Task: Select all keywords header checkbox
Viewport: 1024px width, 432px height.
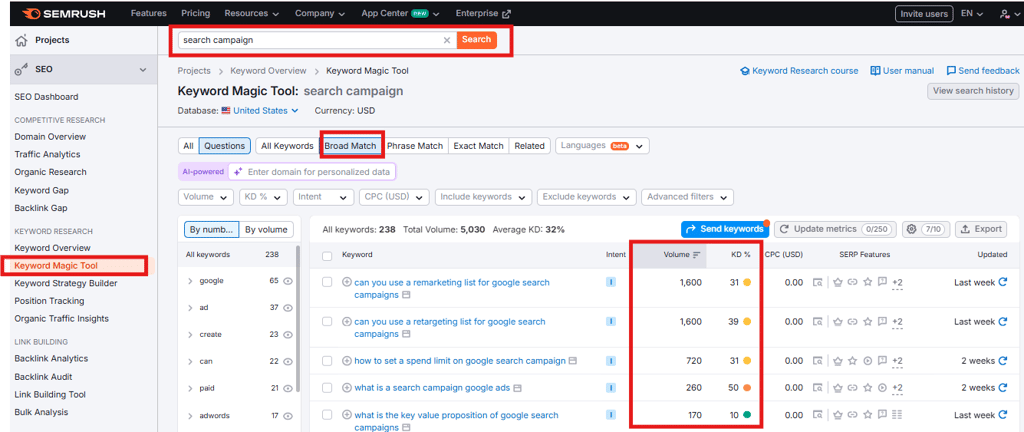Action: (x=327, y=255)
